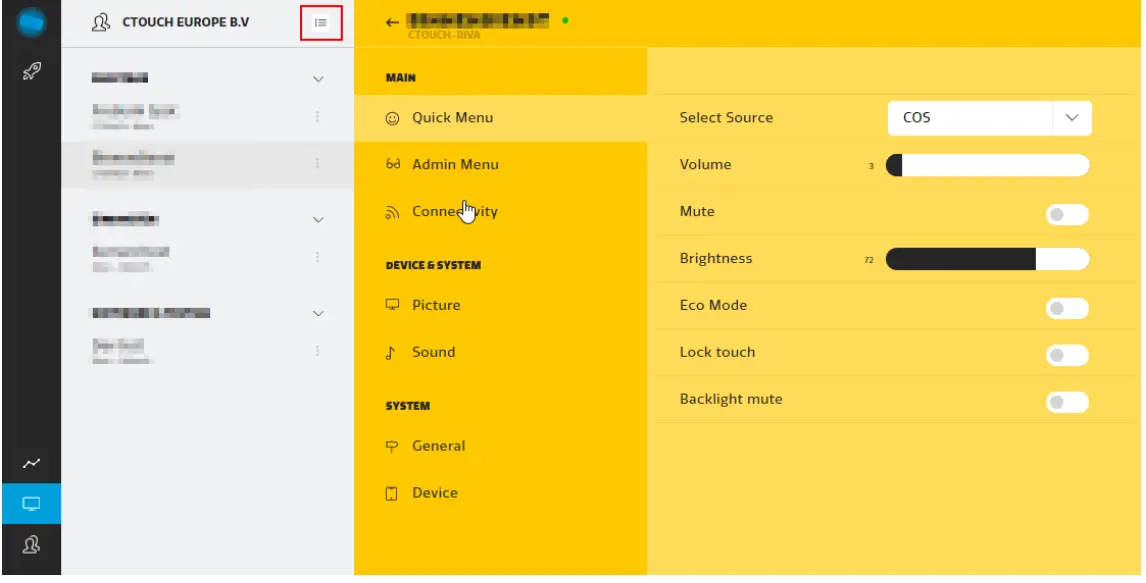Enable Eco Mode switch
Image resolution: width=1146 pixels, height=583 pixels.
pyautogui.click(x=1067, y=308)
